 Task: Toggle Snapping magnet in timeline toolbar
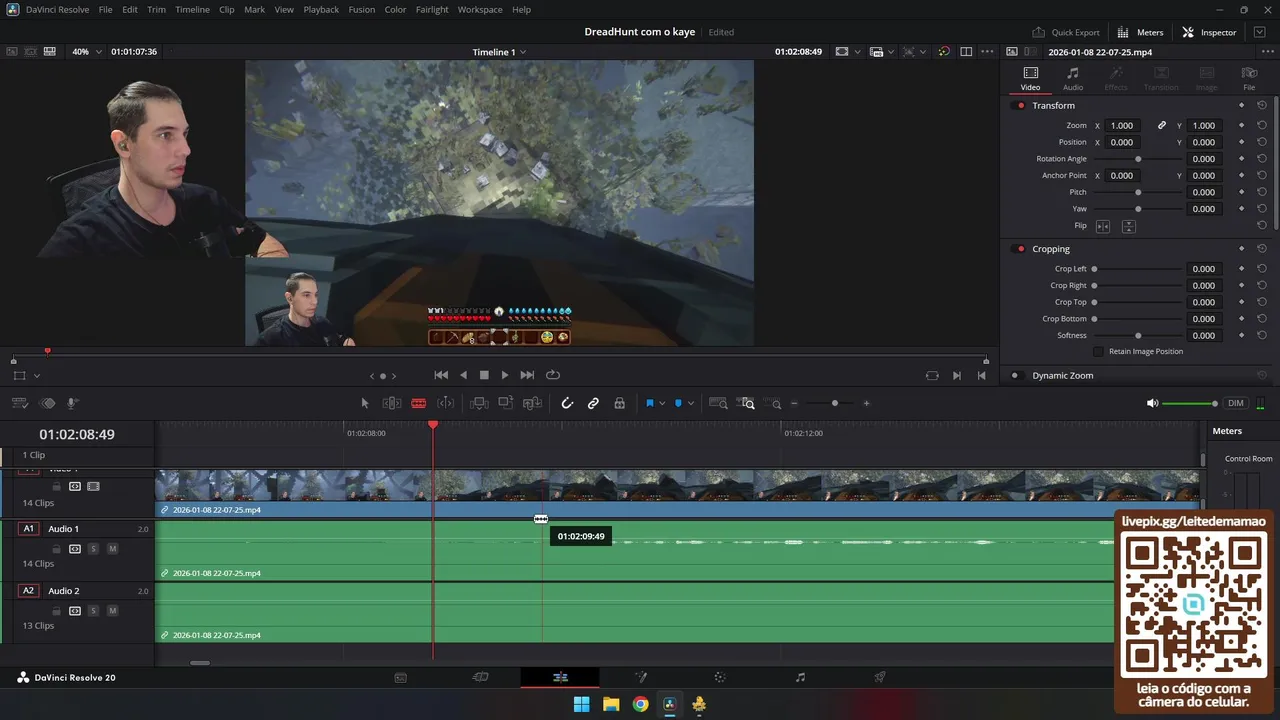tap(567, 403)
